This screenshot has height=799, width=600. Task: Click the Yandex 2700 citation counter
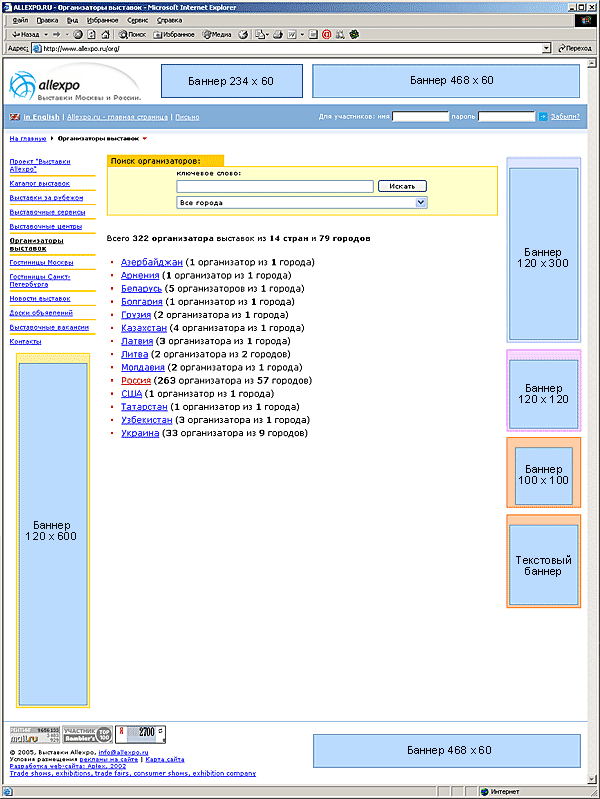click(140, 734)
